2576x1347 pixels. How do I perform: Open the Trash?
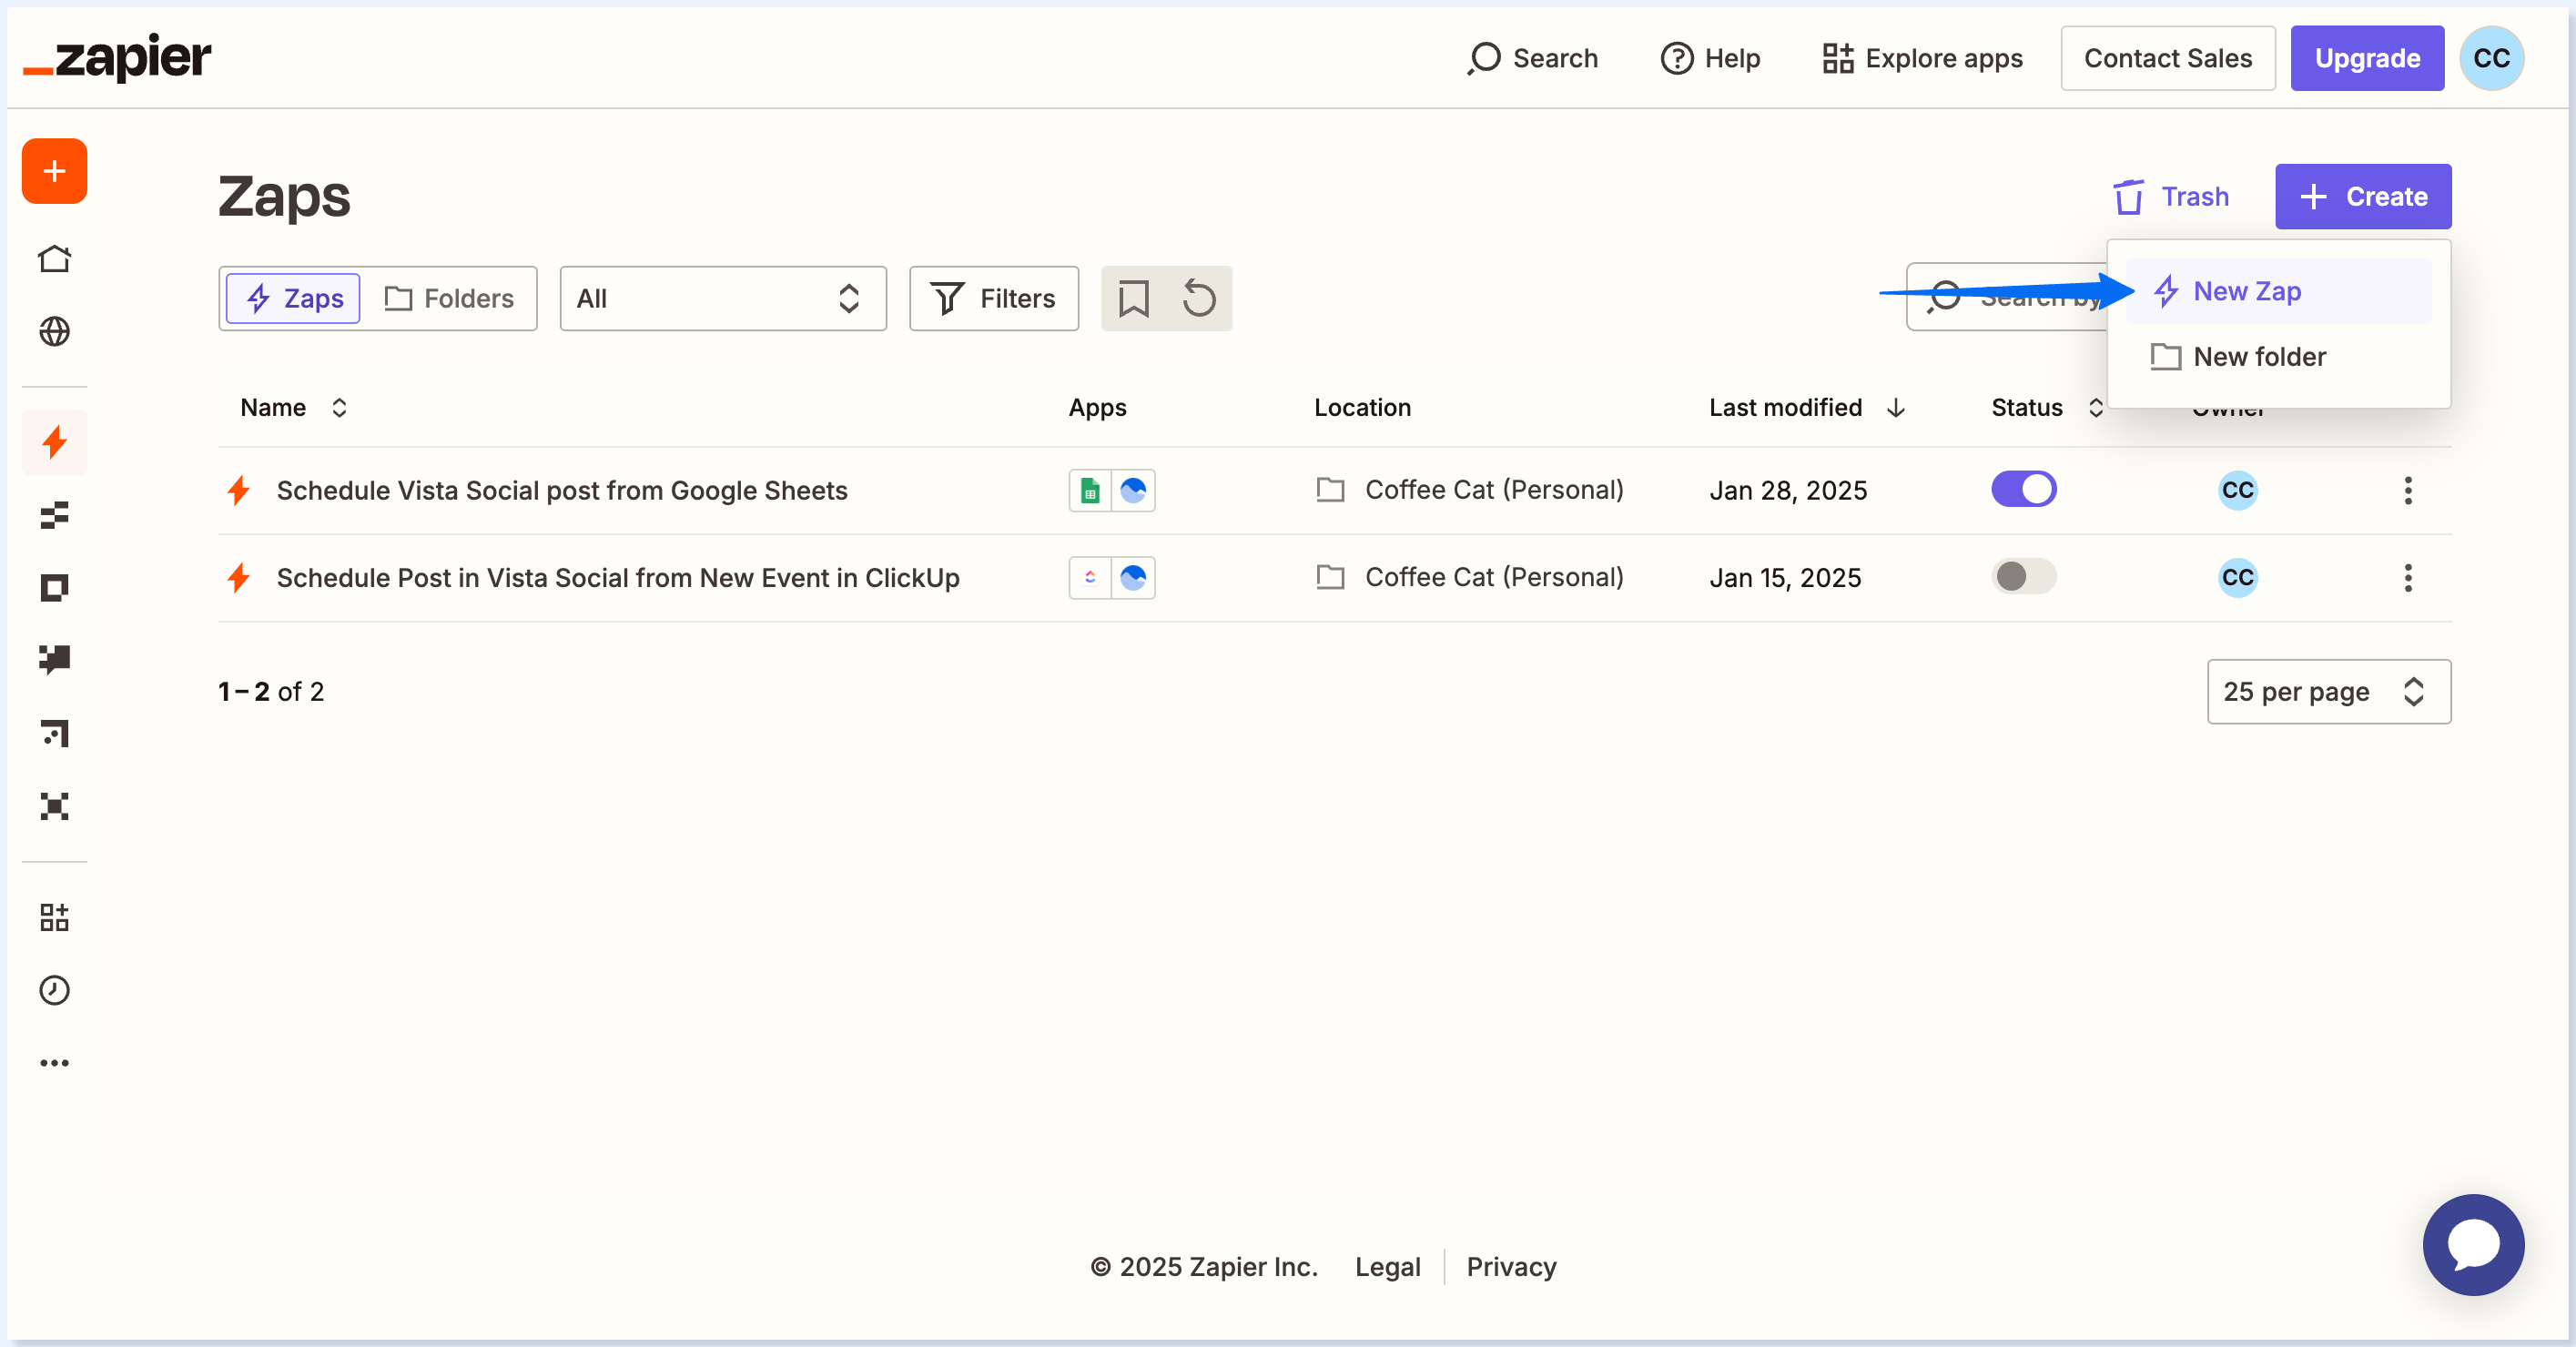coord(2170,196)
